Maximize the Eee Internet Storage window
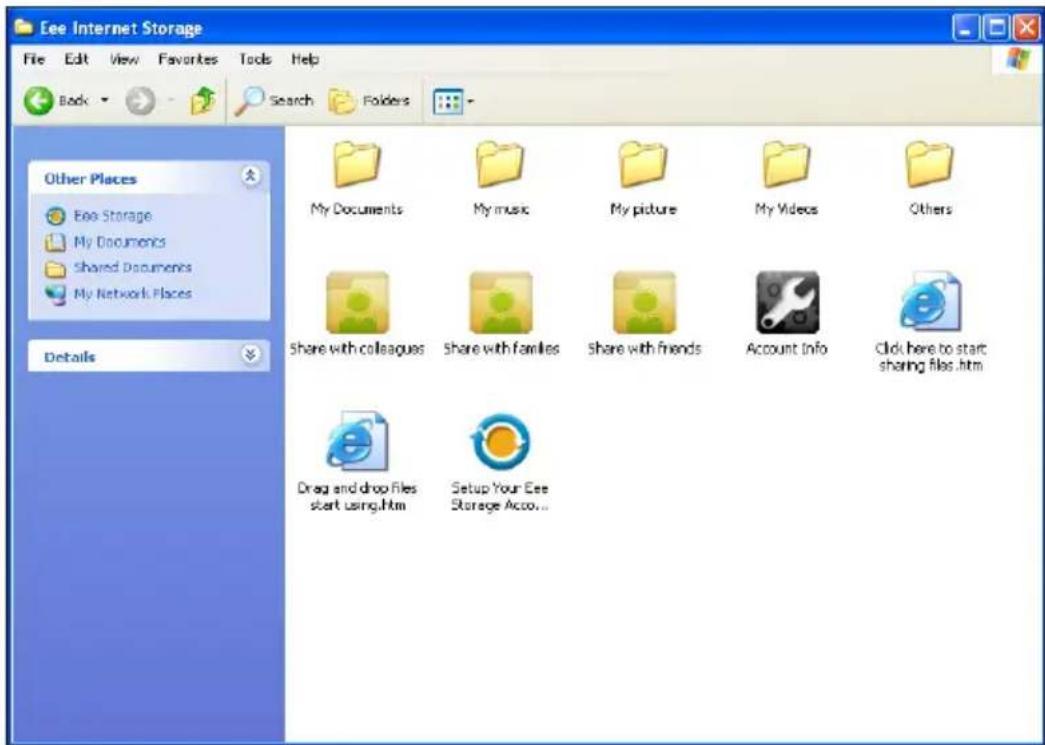The width and height of the screenshot is (1045, 745). 998,29
